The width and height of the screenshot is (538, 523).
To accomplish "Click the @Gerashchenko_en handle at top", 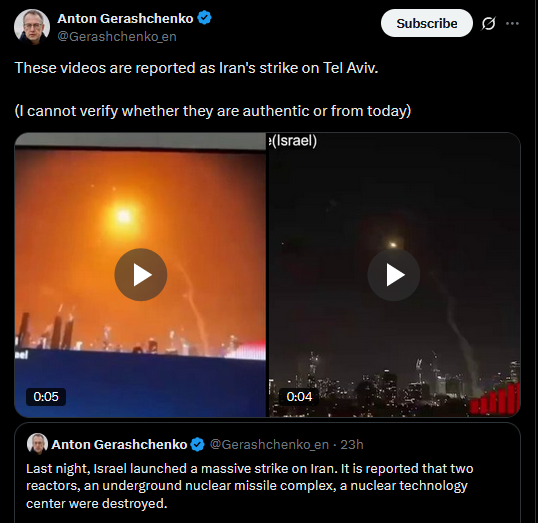I will click(x=117, y=36).
